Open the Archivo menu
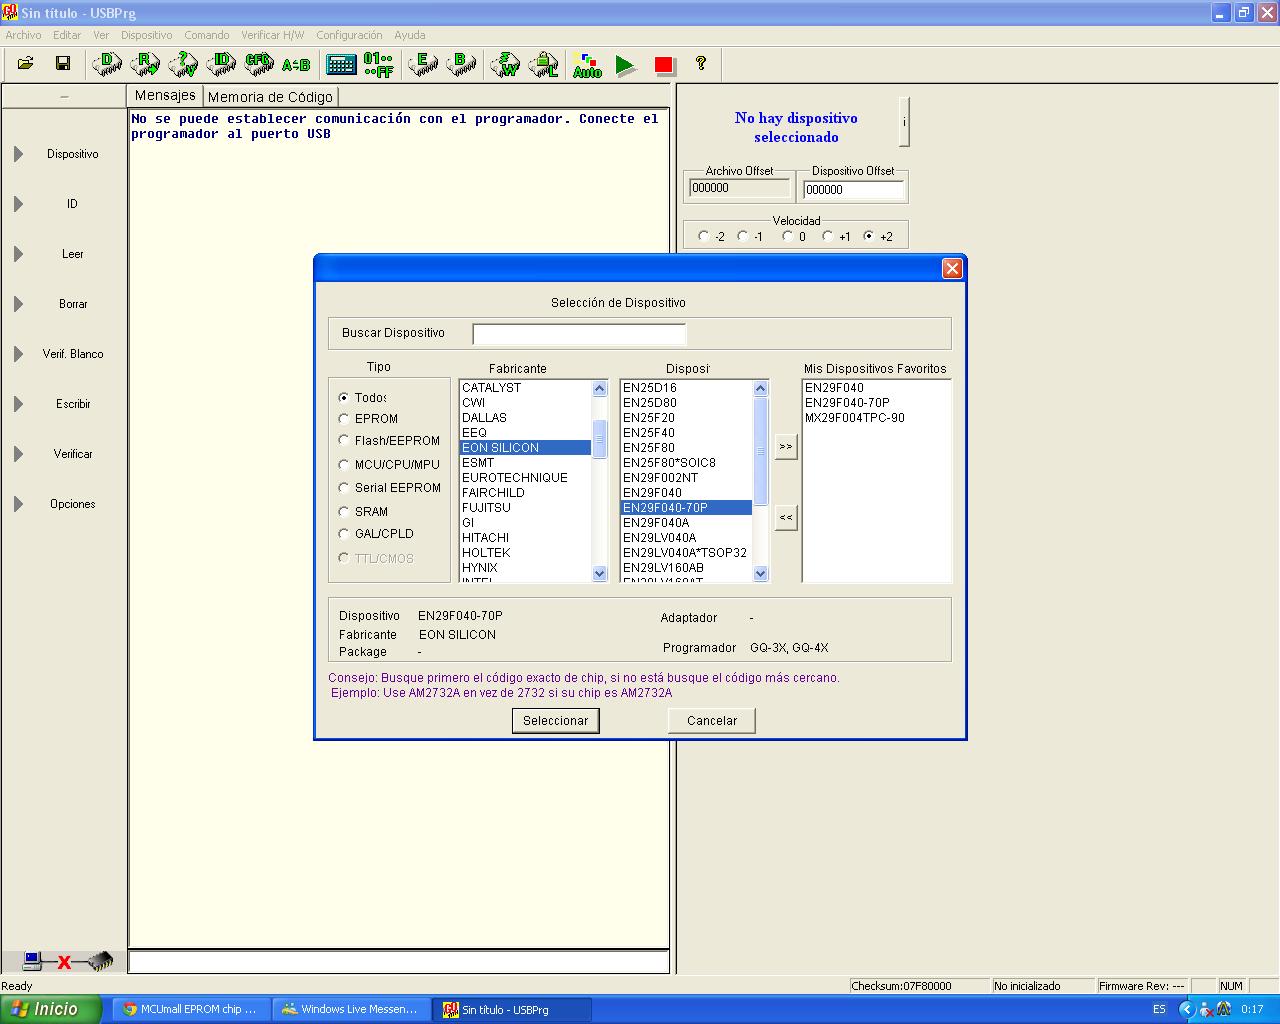Screen dimensions: 1280x1024 (24, 35)
